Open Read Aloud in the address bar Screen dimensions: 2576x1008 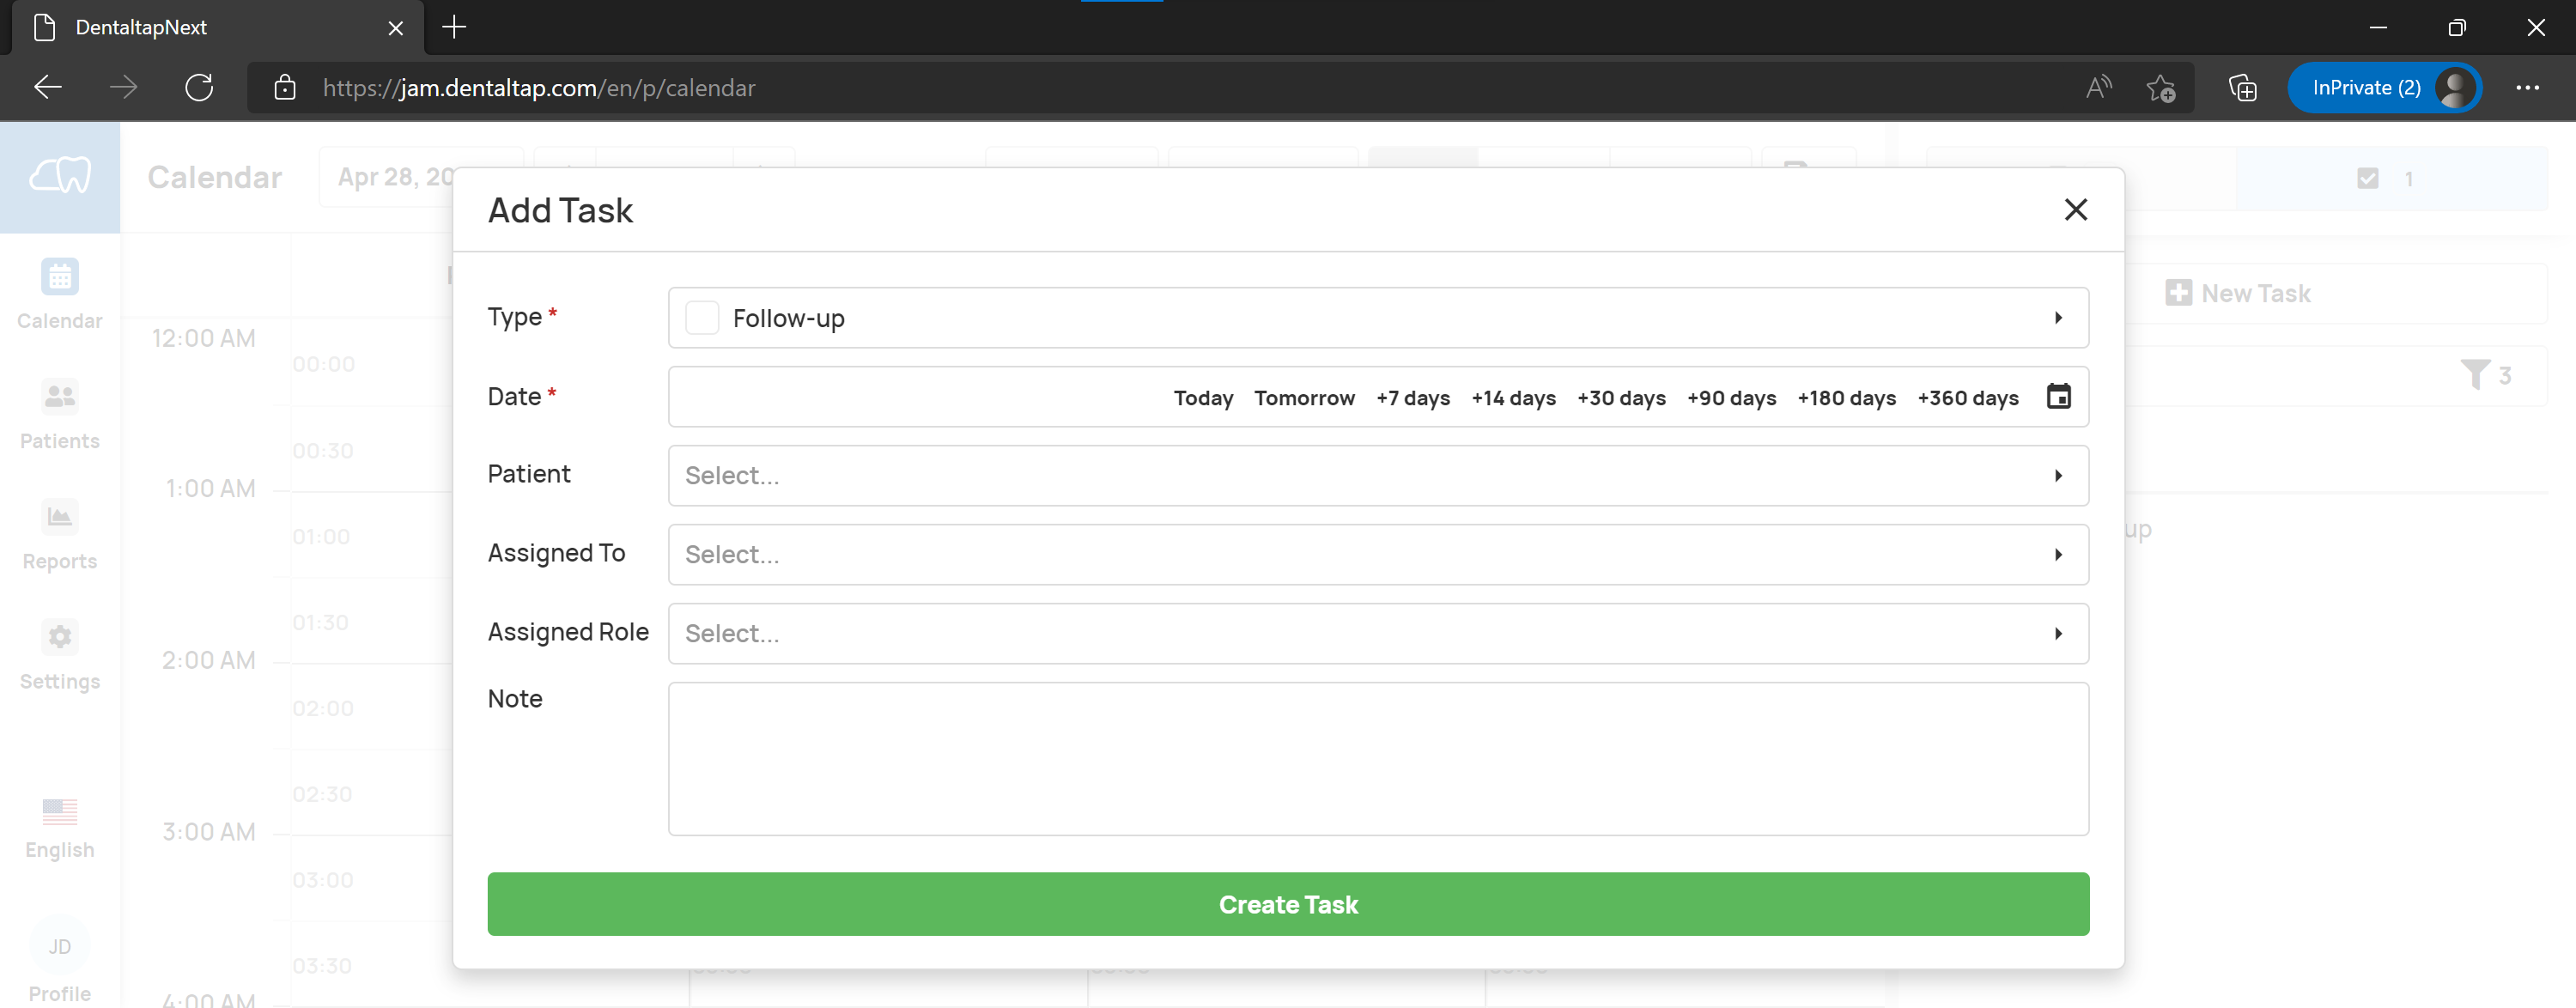2098,87
